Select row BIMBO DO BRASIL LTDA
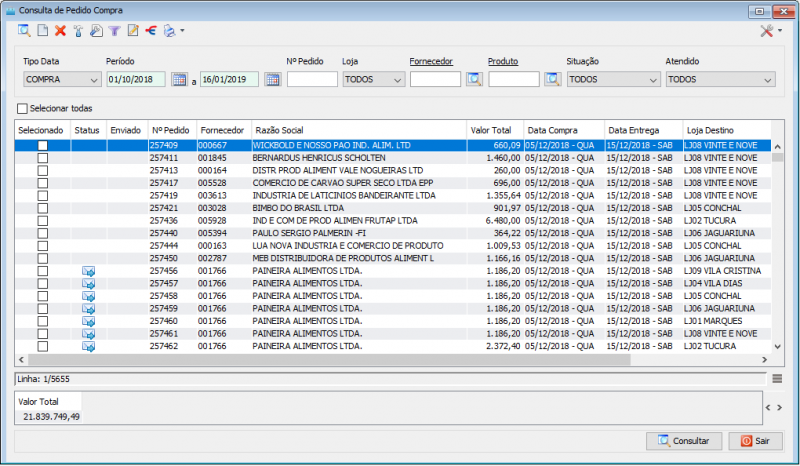800x466 pixels. point(393,208)
